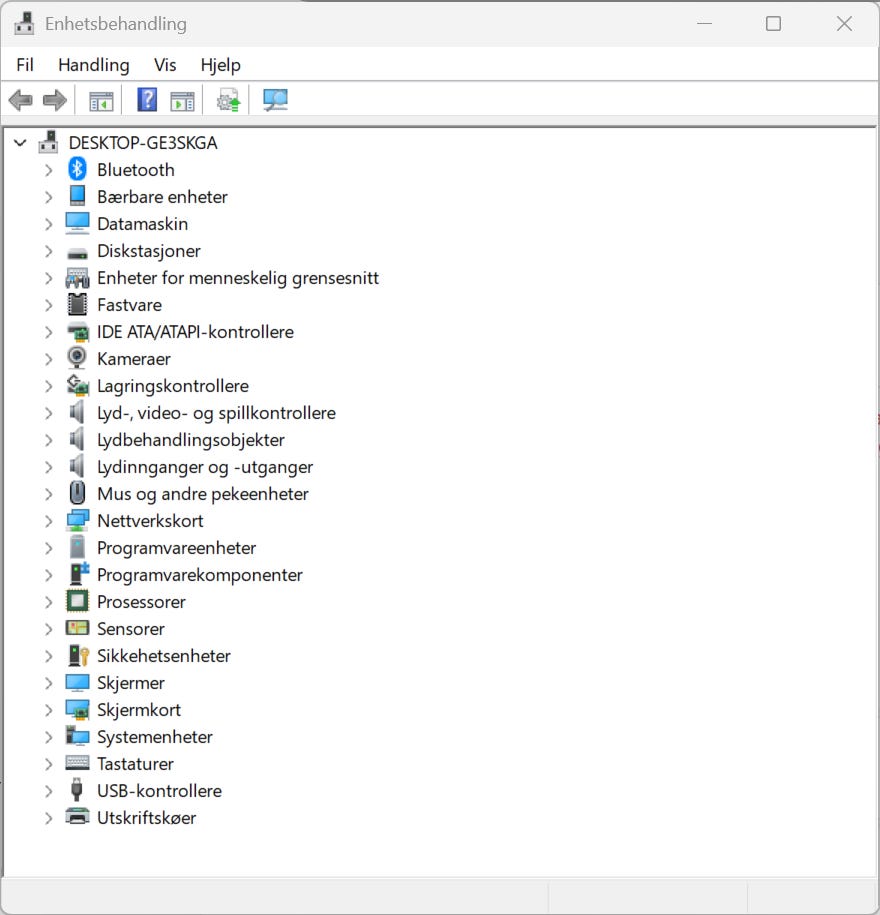Click the Utskriftskøer printer icon

coord(77,816)
